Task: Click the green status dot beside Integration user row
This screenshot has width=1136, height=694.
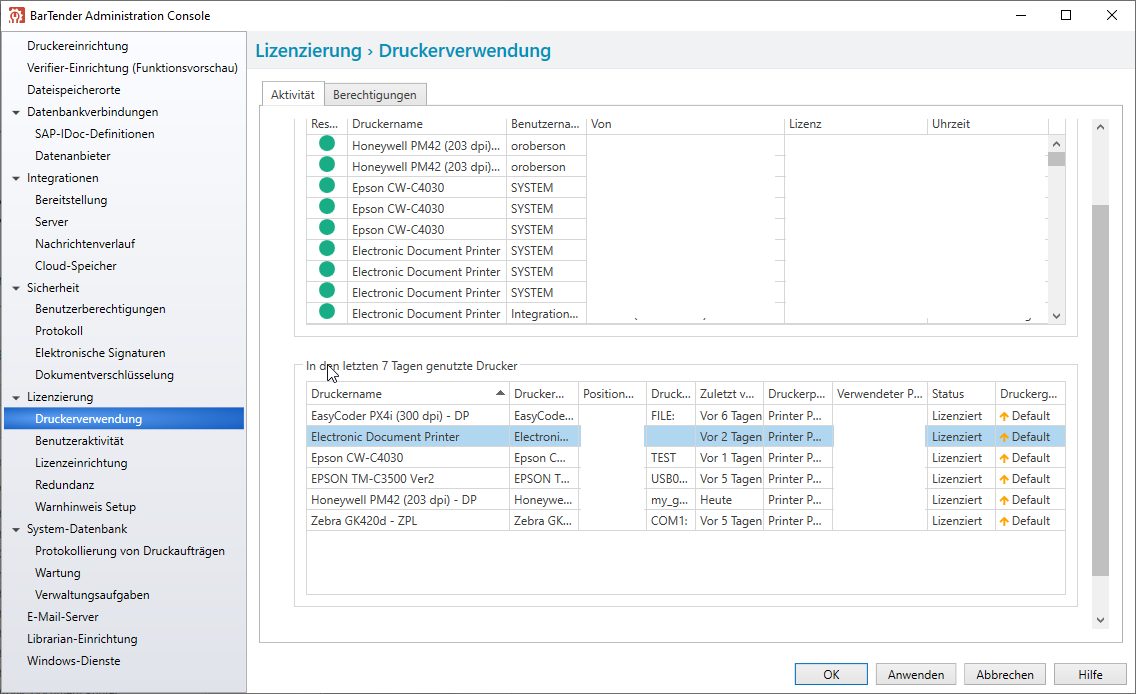Action: tap(327, 312)
